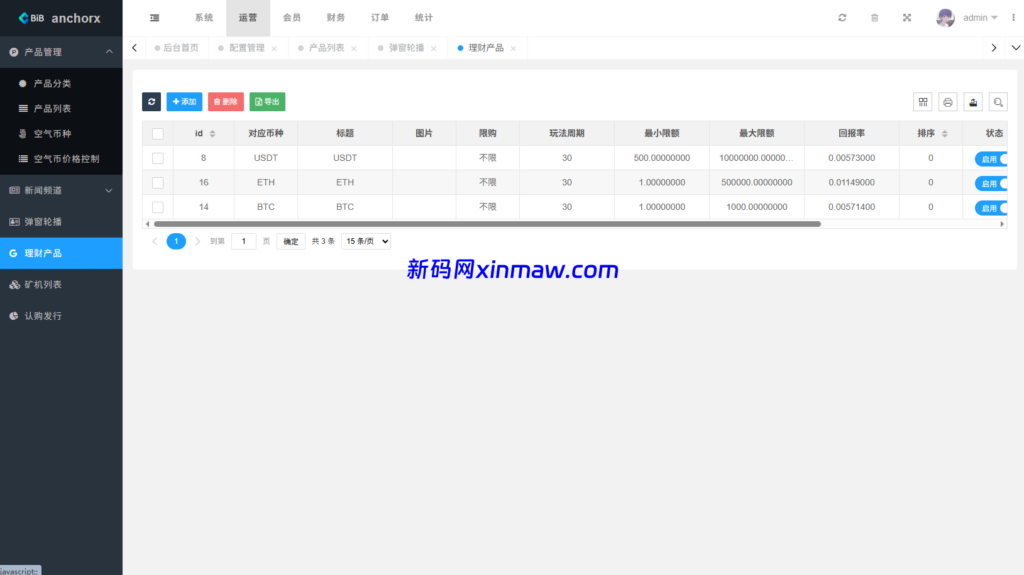The image size is (1024, 575).
Task: Close the 配置管理 tab
Action: [274, 48]
